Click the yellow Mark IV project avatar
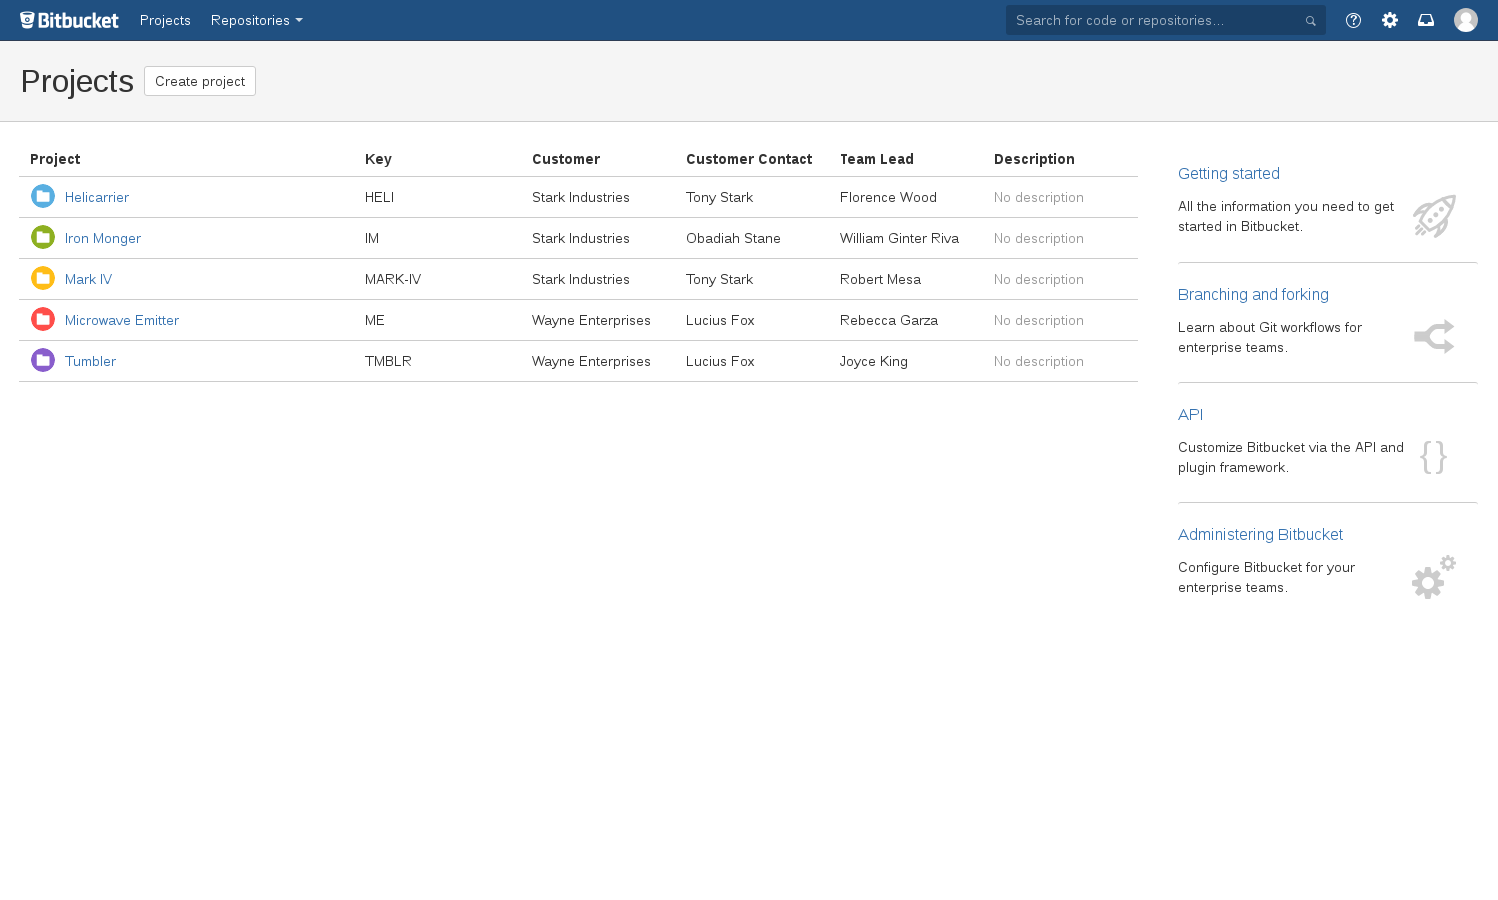Viewport: 1498px width, 900px height. [x=43, y=278]
